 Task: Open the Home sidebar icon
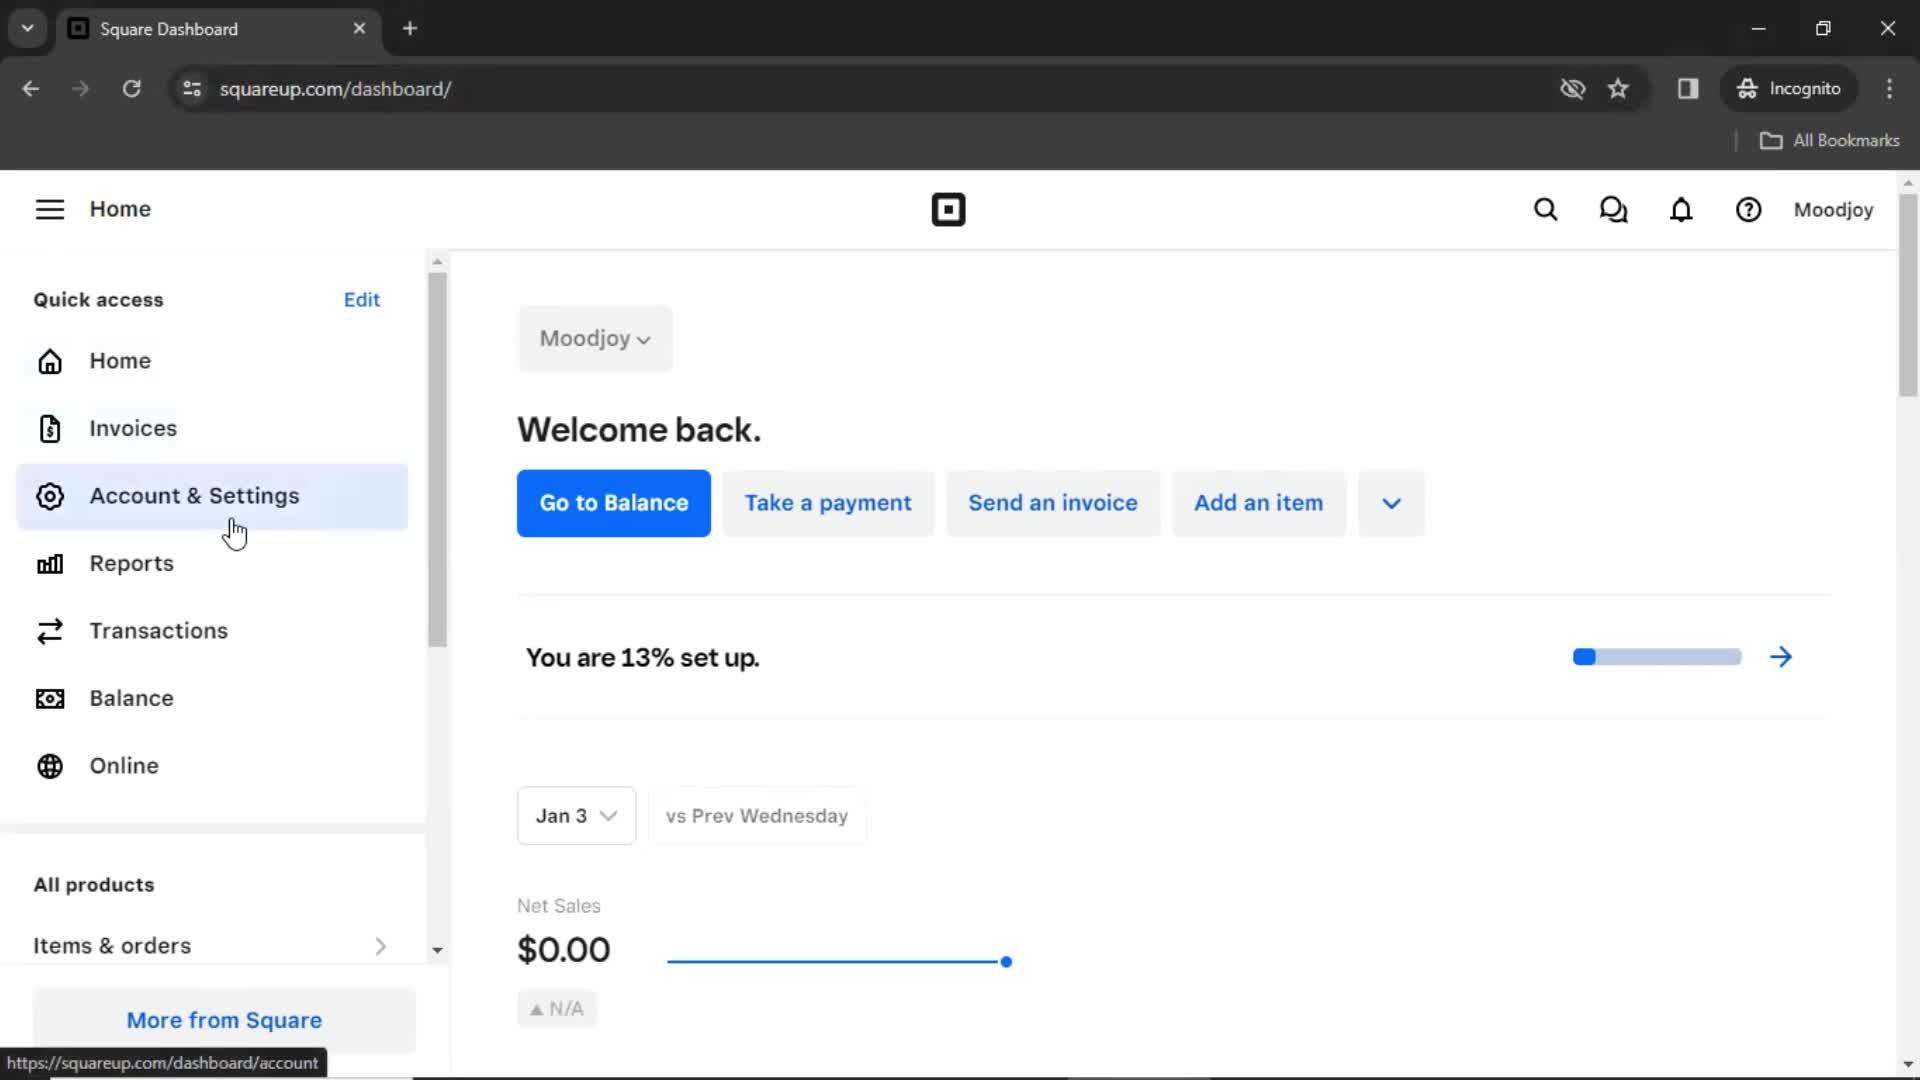click(x=50, y=360)
